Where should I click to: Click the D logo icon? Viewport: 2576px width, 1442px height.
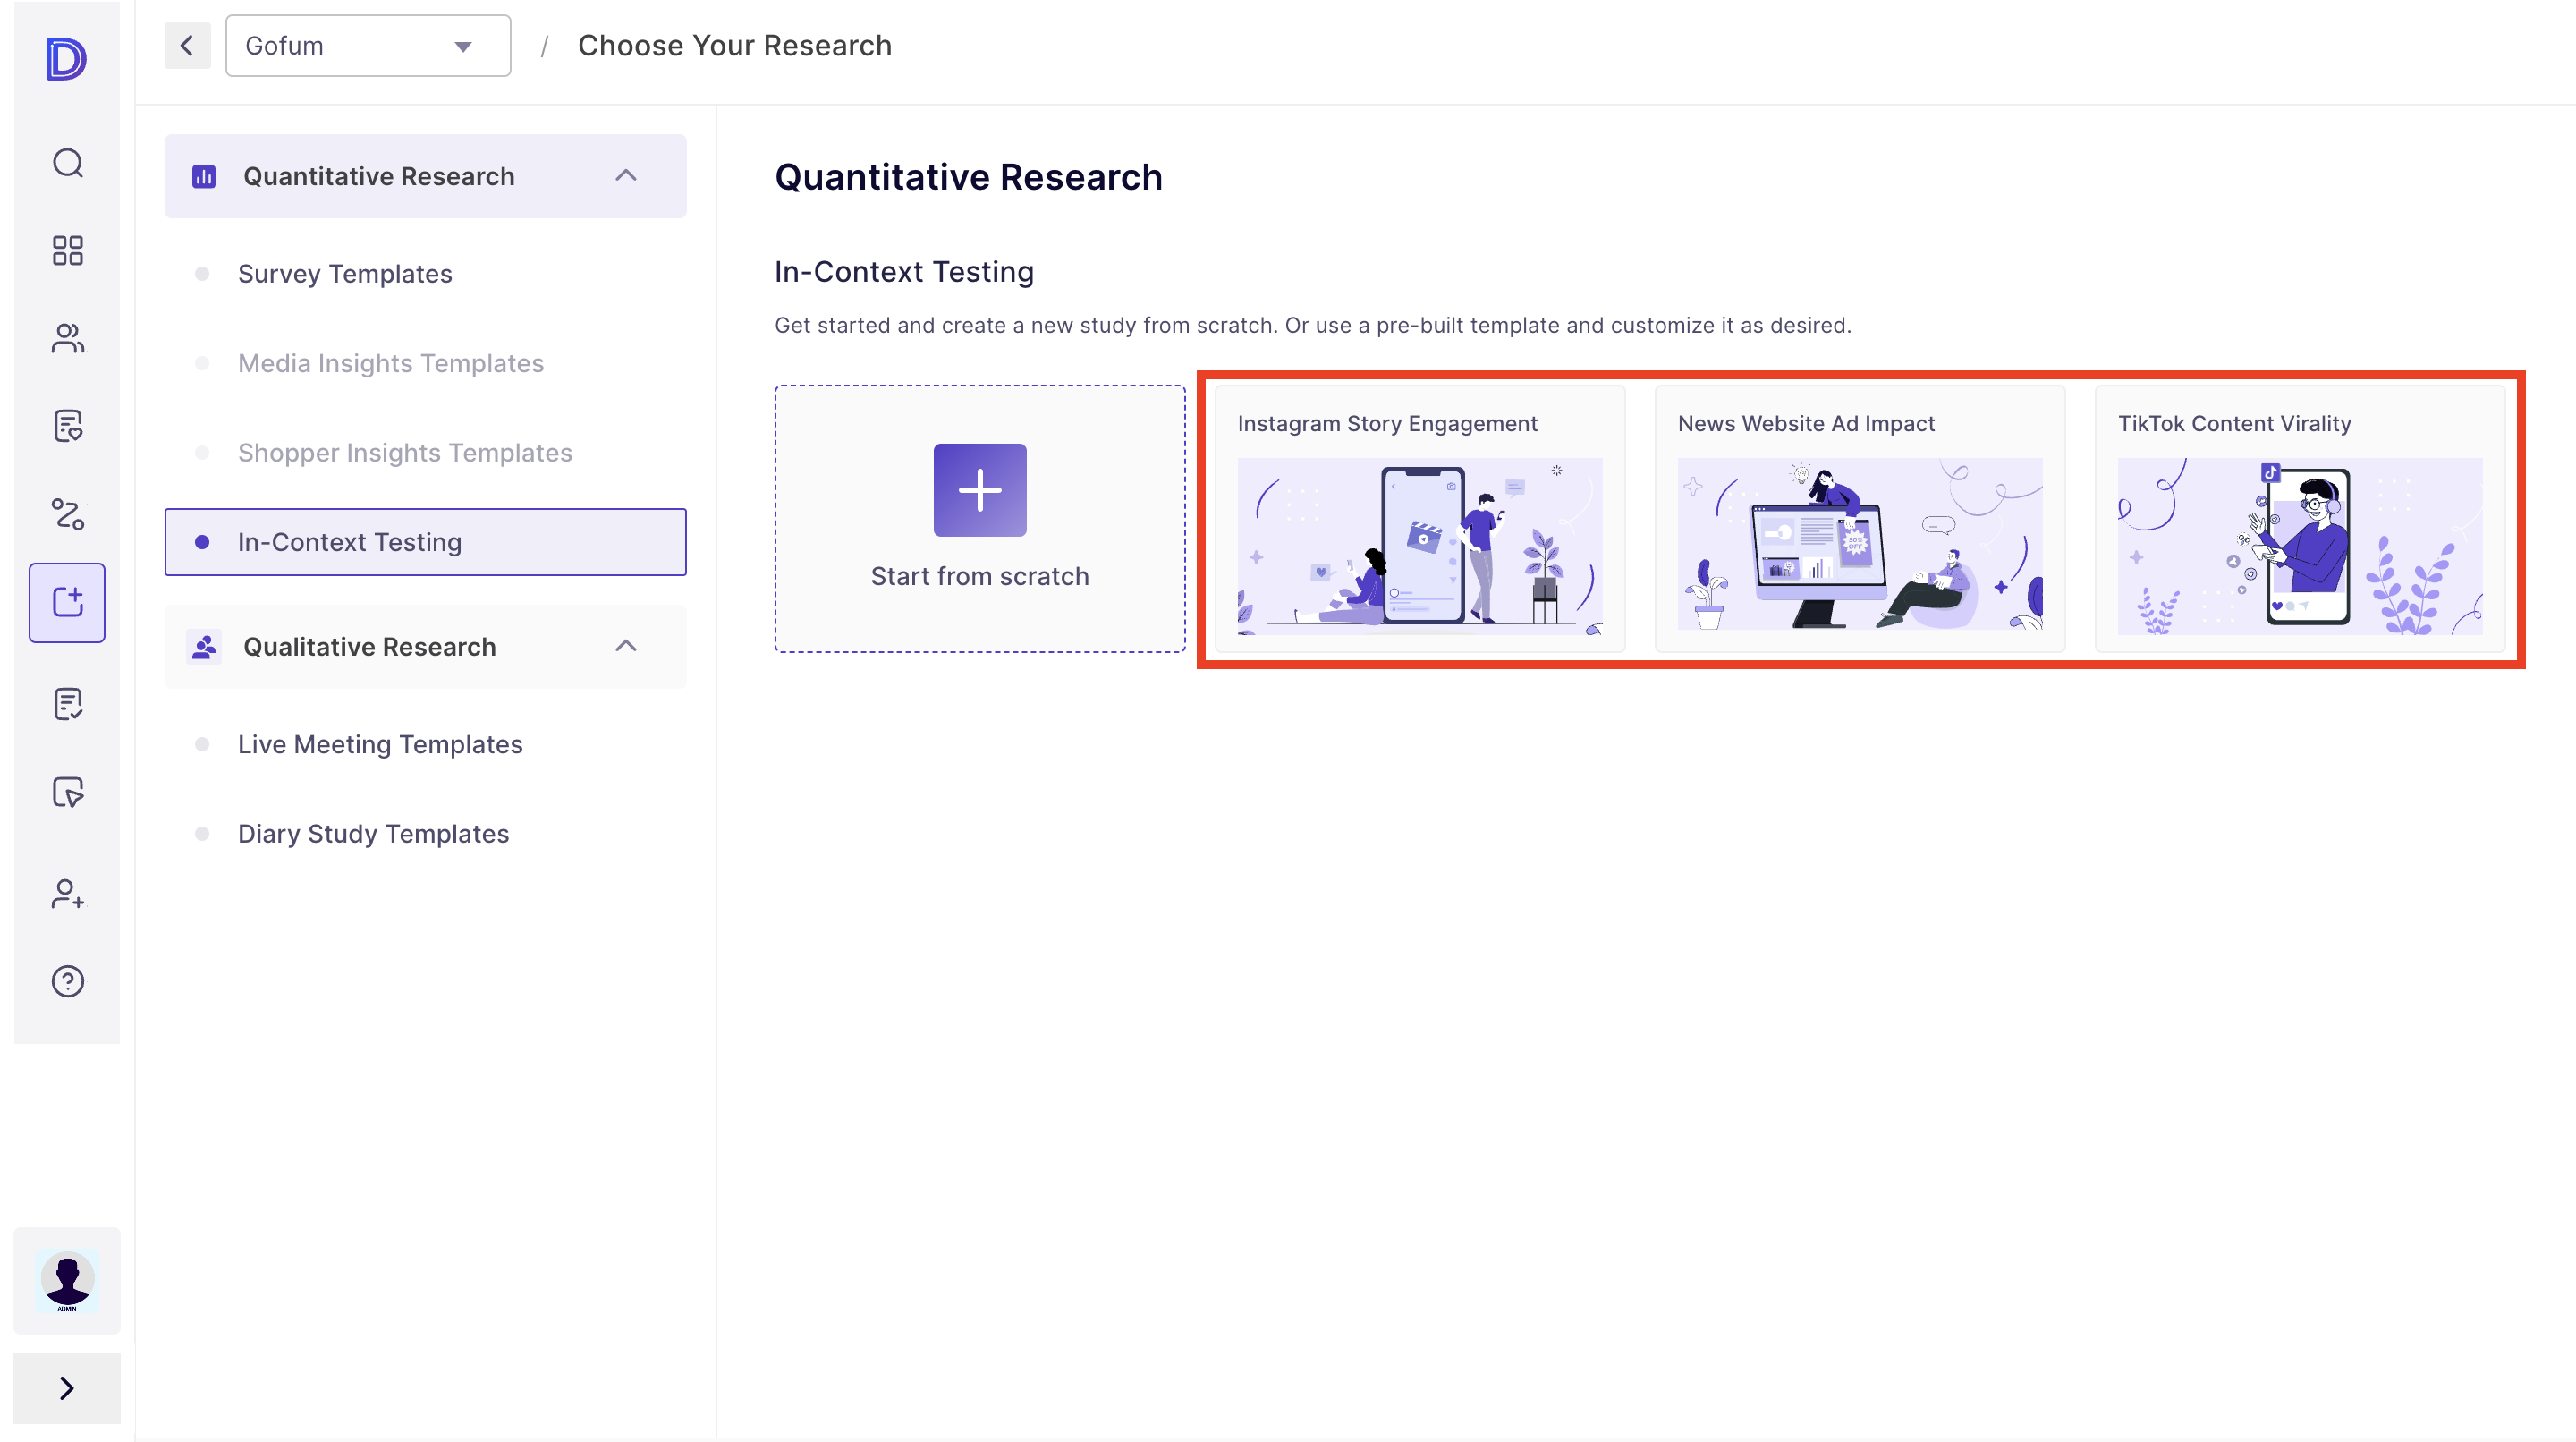[66, 59]
